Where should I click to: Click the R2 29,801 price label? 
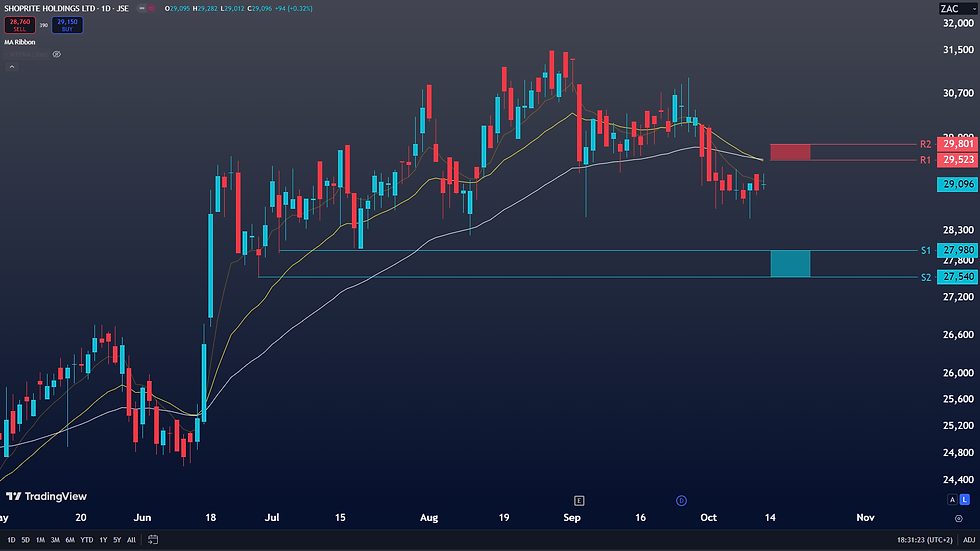(958, 144)
